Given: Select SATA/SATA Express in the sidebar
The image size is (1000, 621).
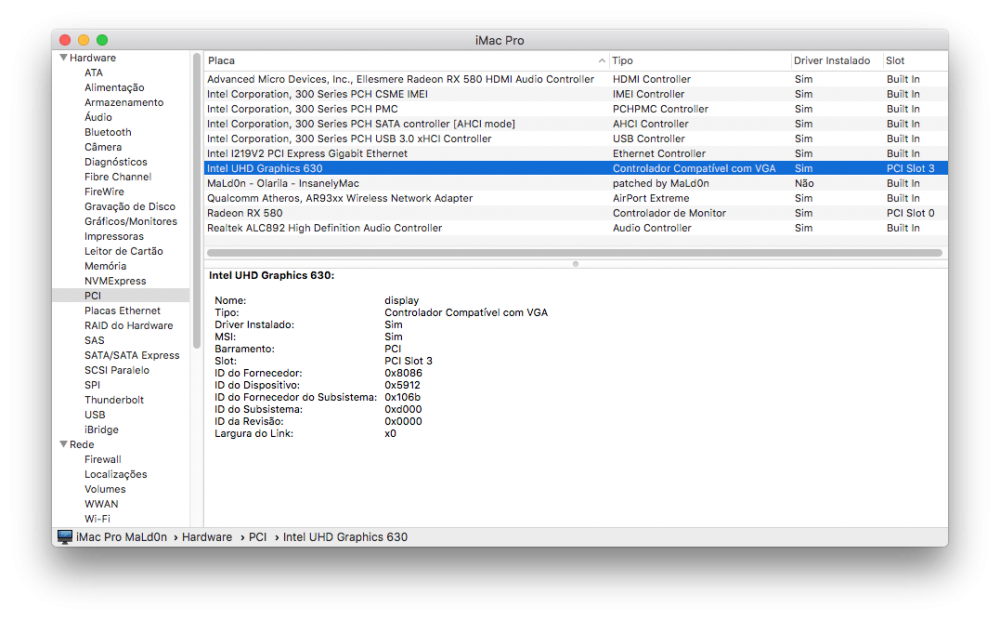Looking at the screenshot, I should click(x=132, y=355).
